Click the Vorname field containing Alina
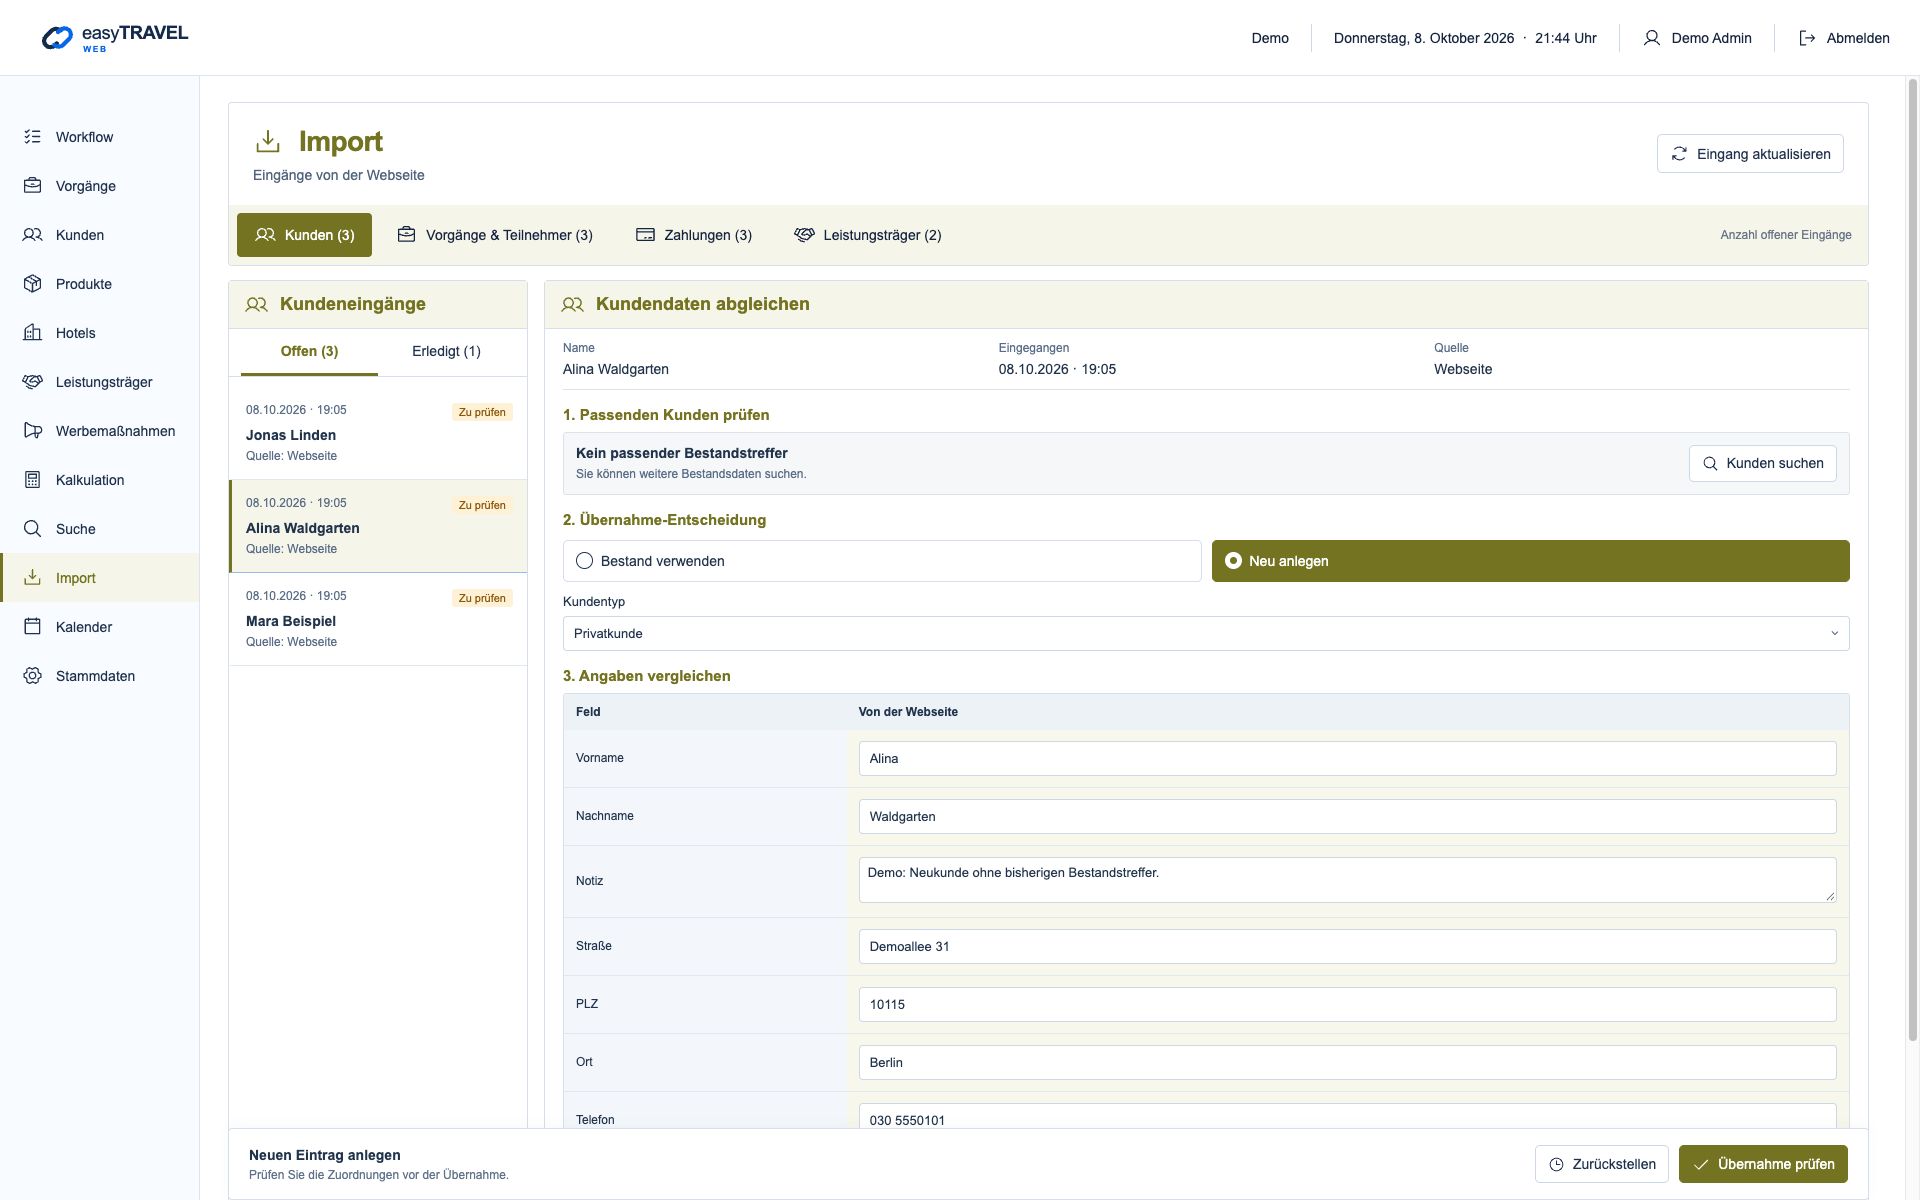This screenshot has height=1200, width=1920. (1347, 759)
